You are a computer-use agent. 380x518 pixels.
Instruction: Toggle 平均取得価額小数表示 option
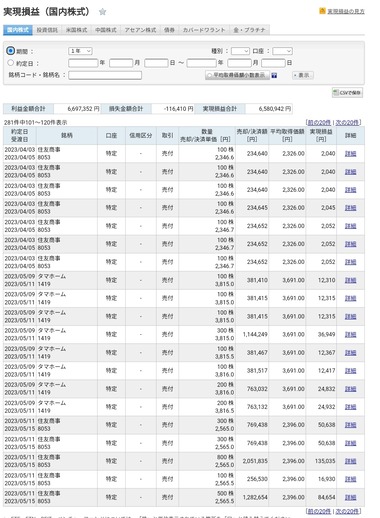tap(237, 75)
